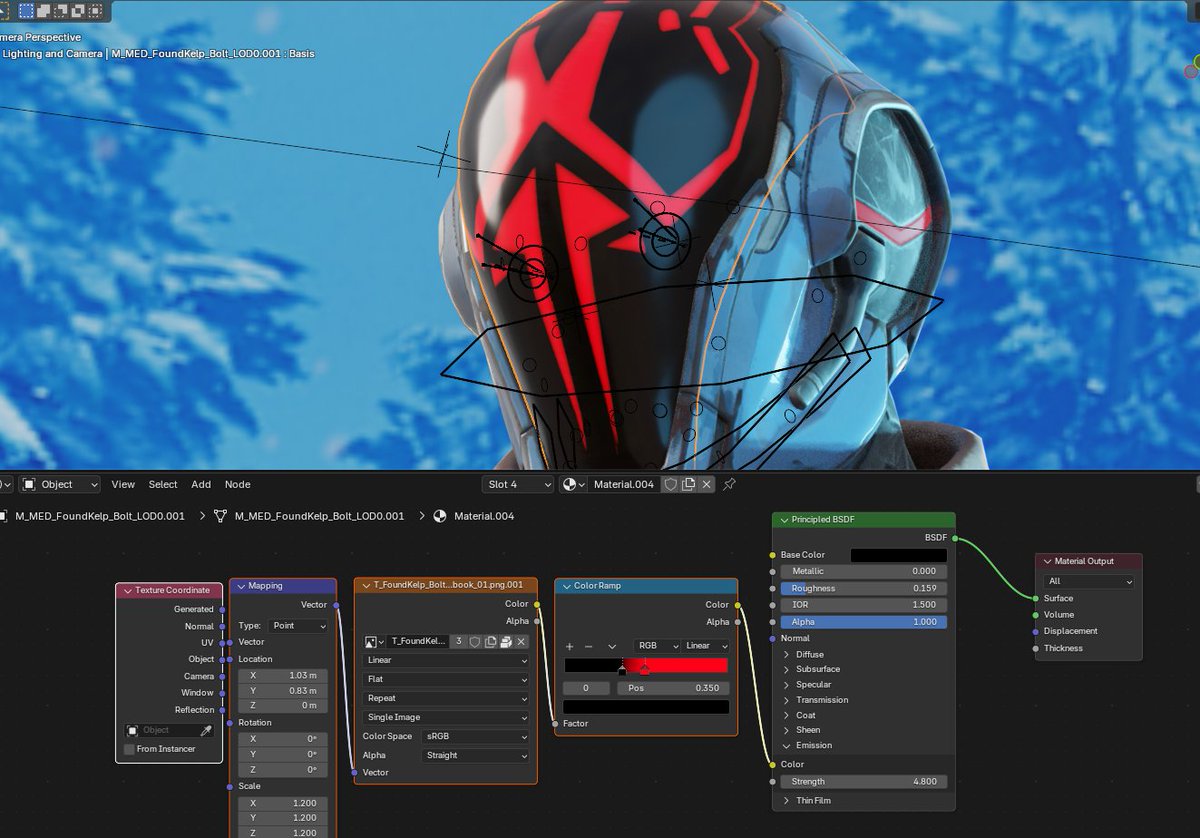Screen dimensions: 1200x838
Task: Adjust the Roughness 0.159 slider
Action: [x=864, y=588]
